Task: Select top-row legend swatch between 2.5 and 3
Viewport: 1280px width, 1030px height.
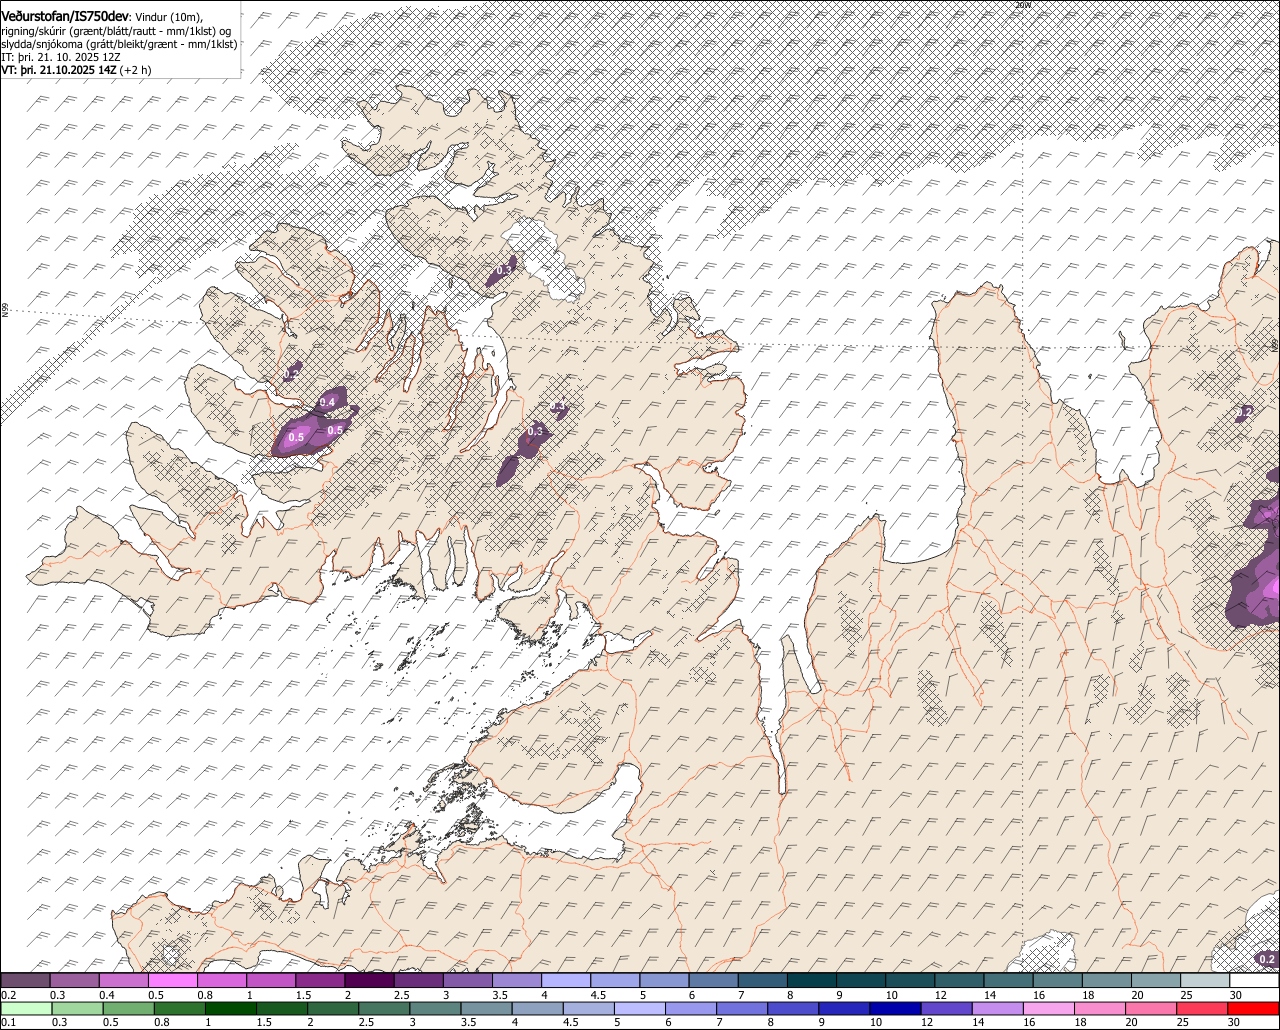Action: pos(418,980)
